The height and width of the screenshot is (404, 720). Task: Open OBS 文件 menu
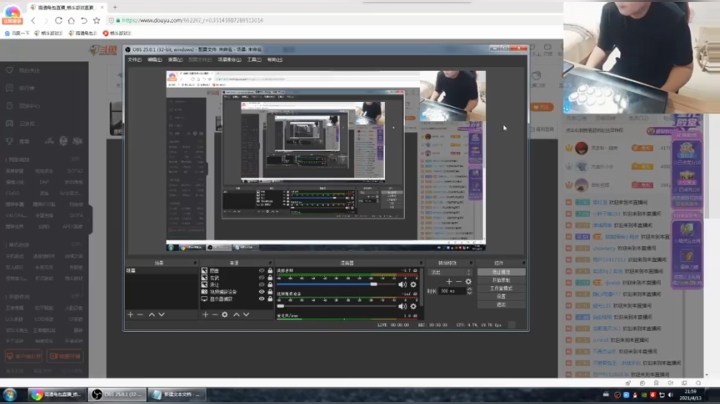click(134, 60)
